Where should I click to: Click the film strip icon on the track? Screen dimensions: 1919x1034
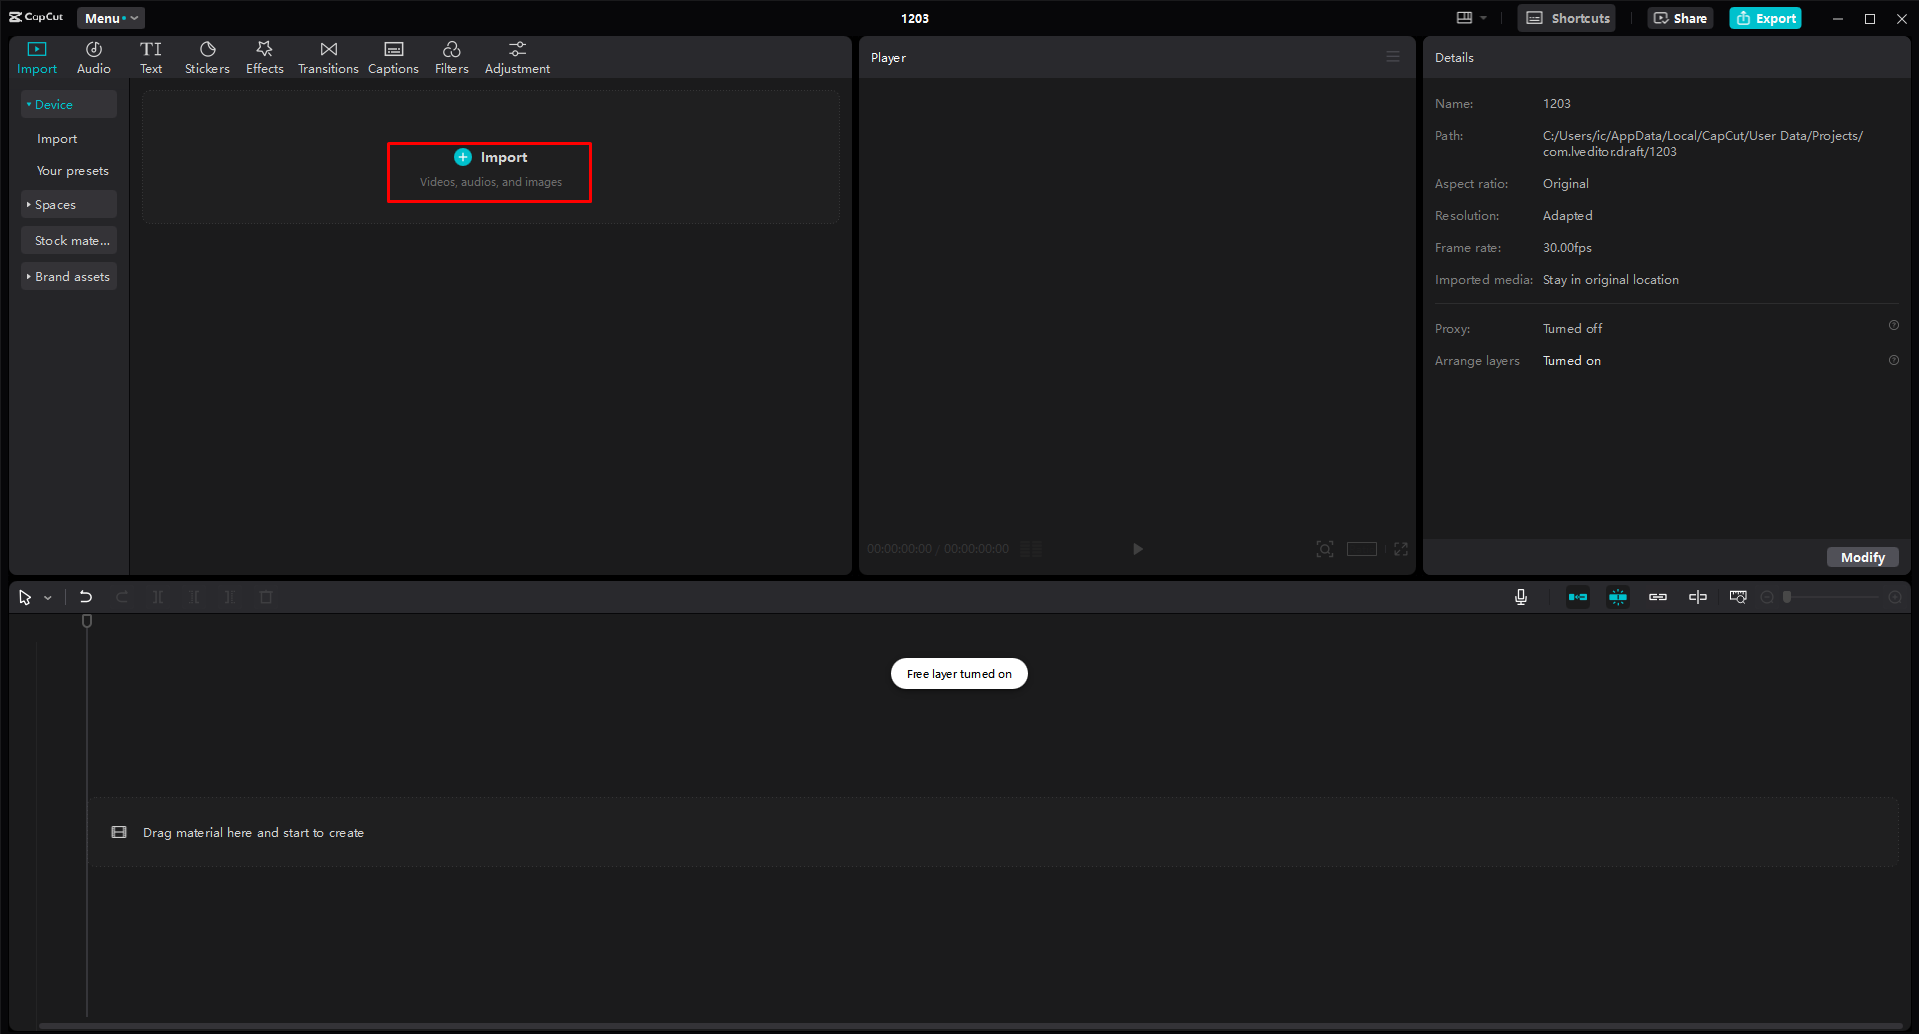pos(119,832)
